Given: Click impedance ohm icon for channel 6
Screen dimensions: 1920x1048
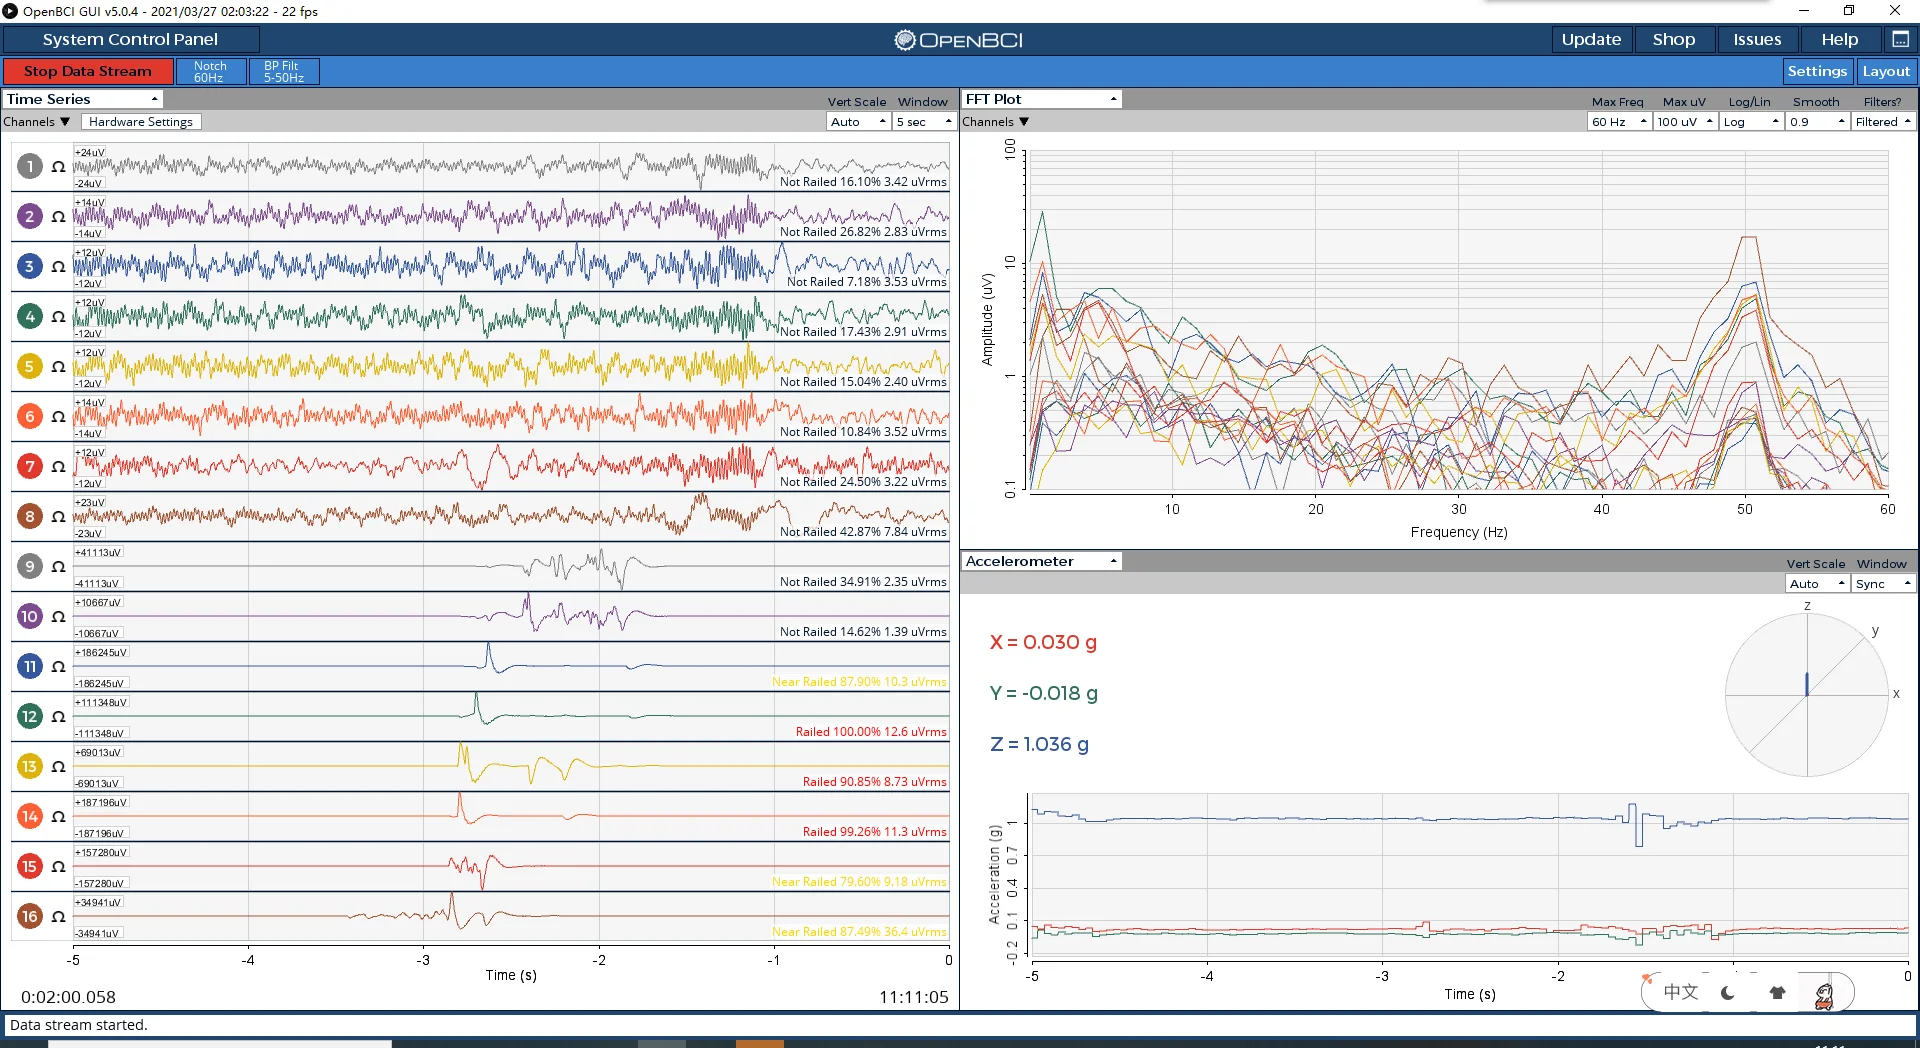Looking at the screenshot, I should click(59, 417).
